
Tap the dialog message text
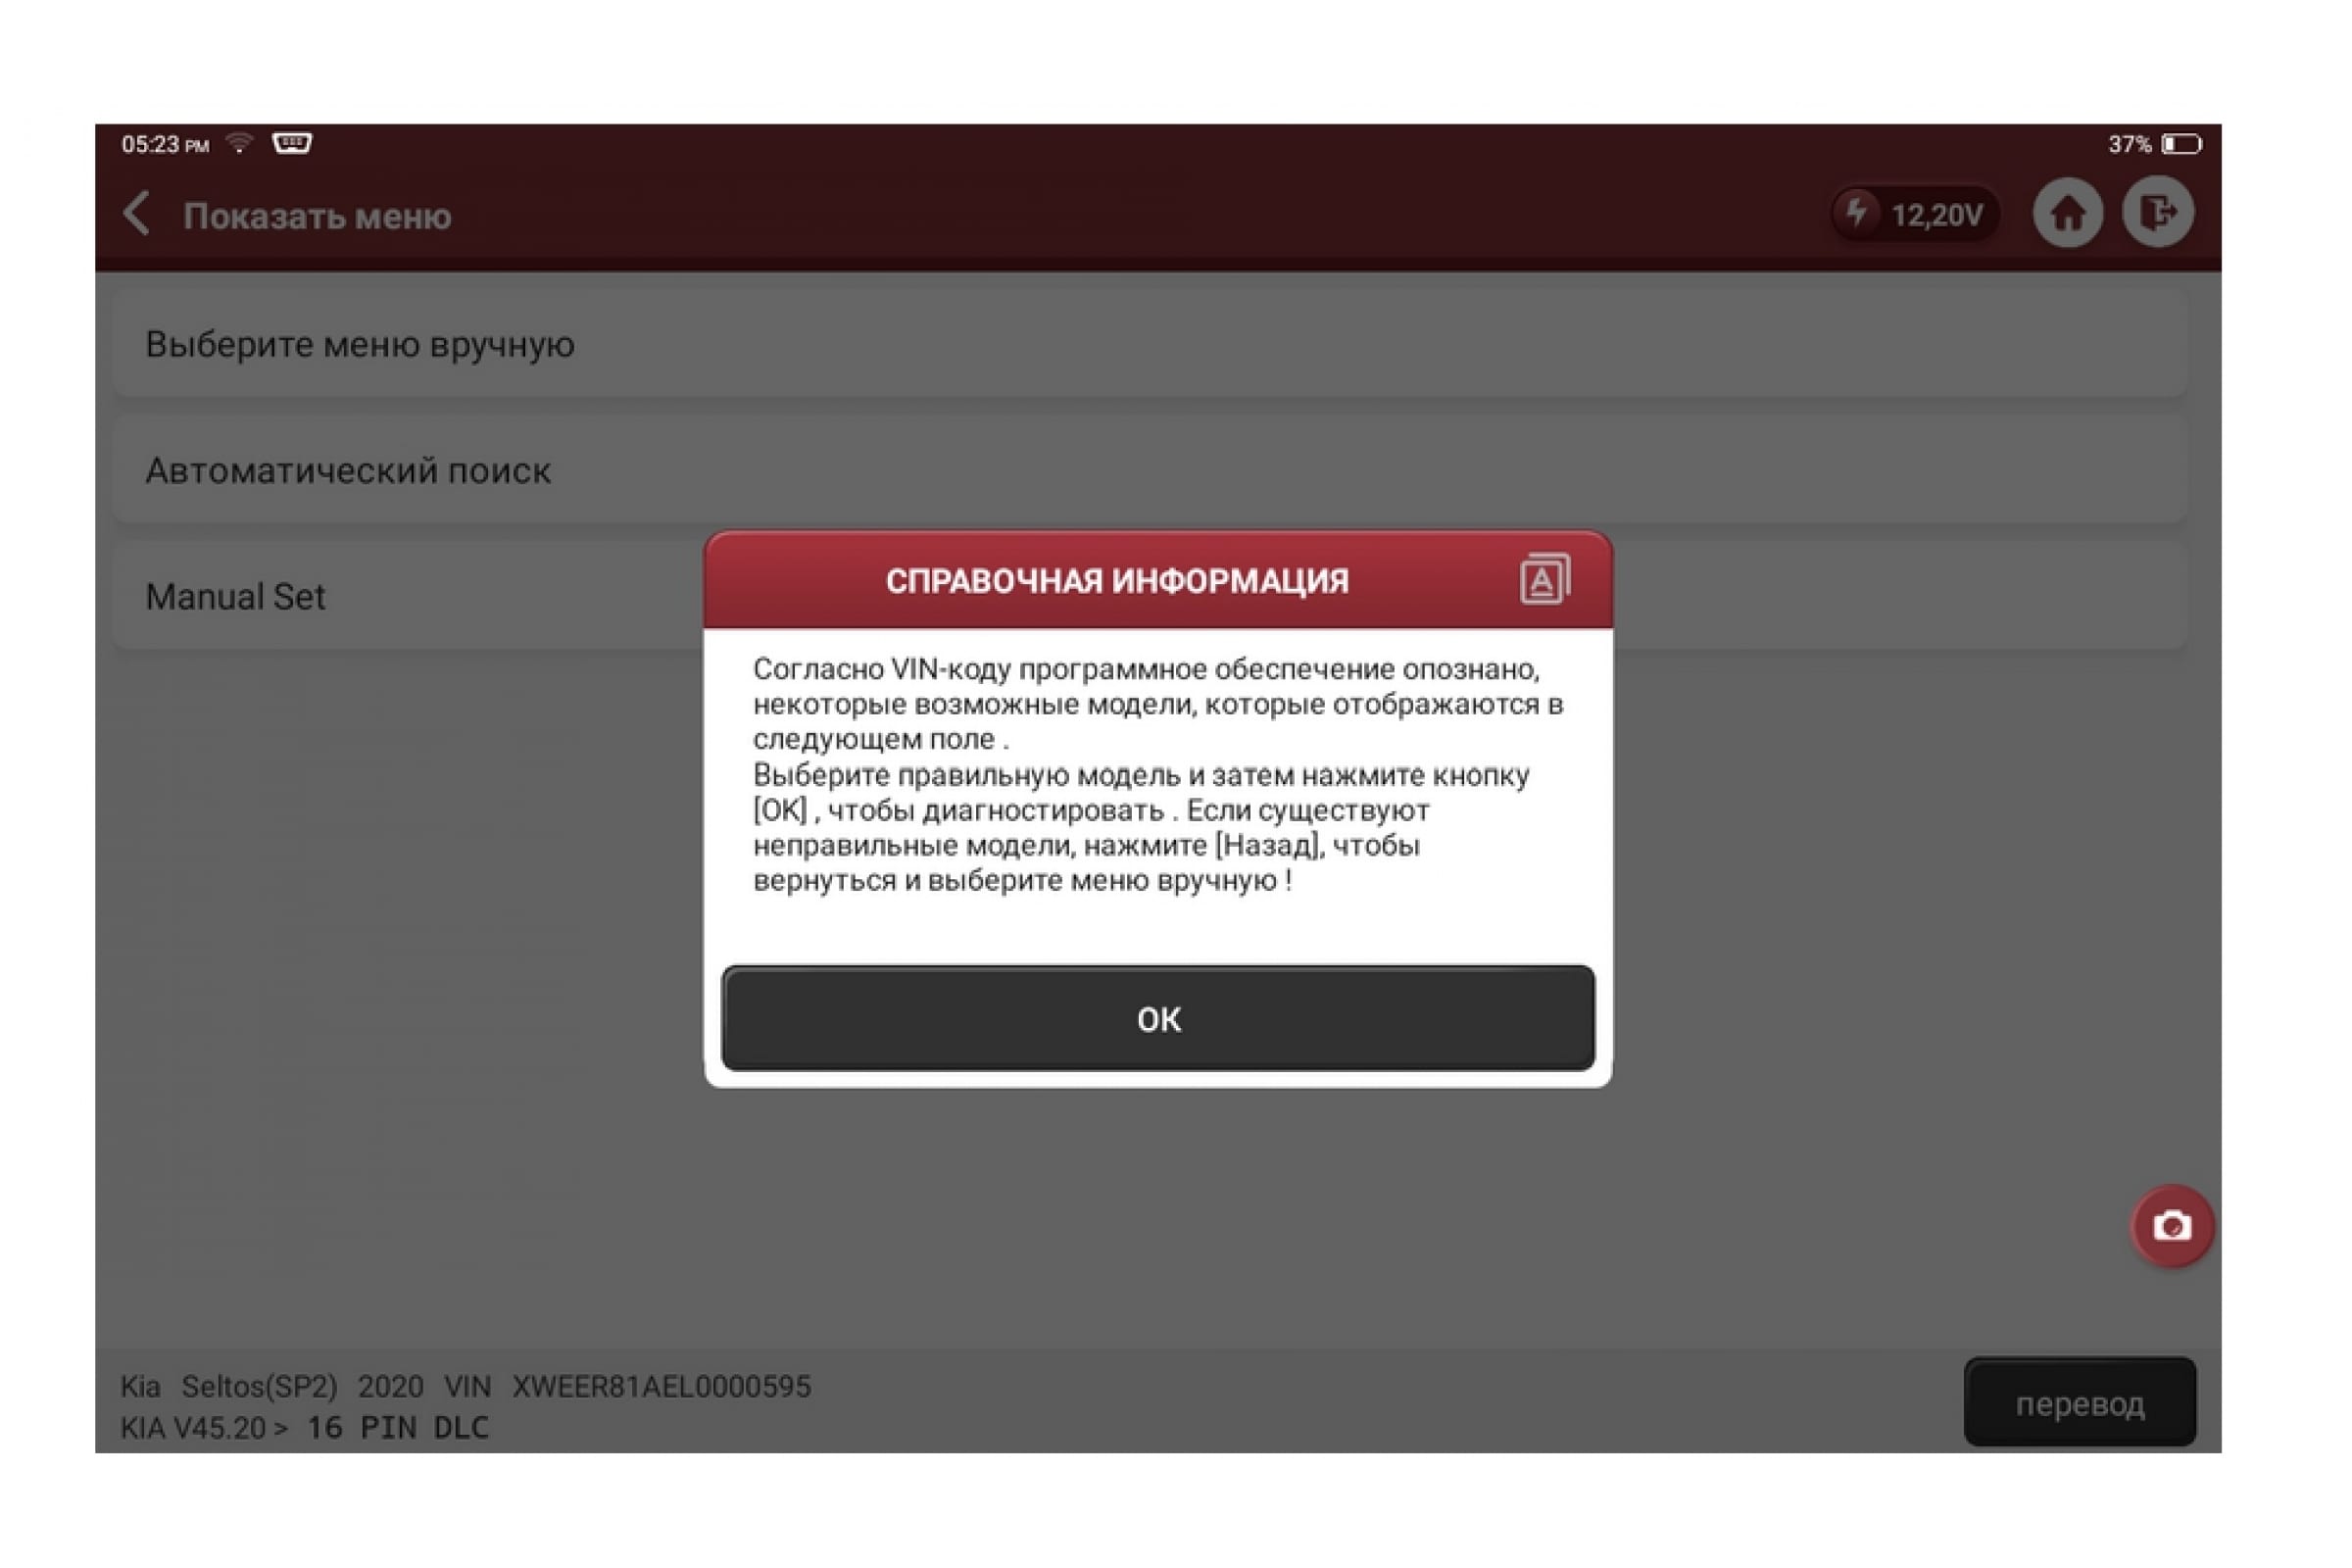tap(1158, 774)
